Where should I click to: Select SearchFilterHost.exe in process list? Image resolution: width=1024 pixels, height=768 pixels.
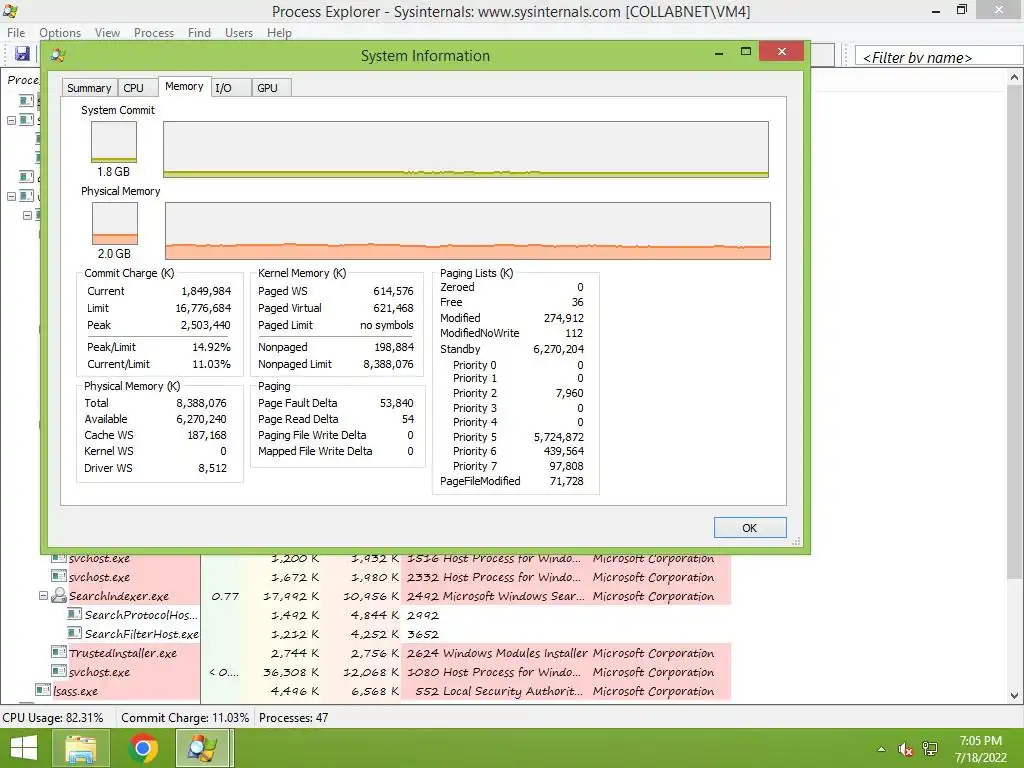click(398, 633)
